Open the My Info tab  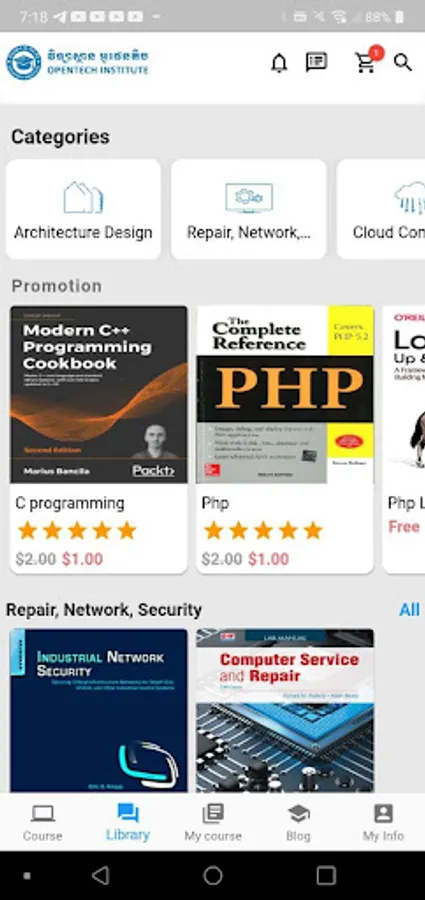(383, 823)
